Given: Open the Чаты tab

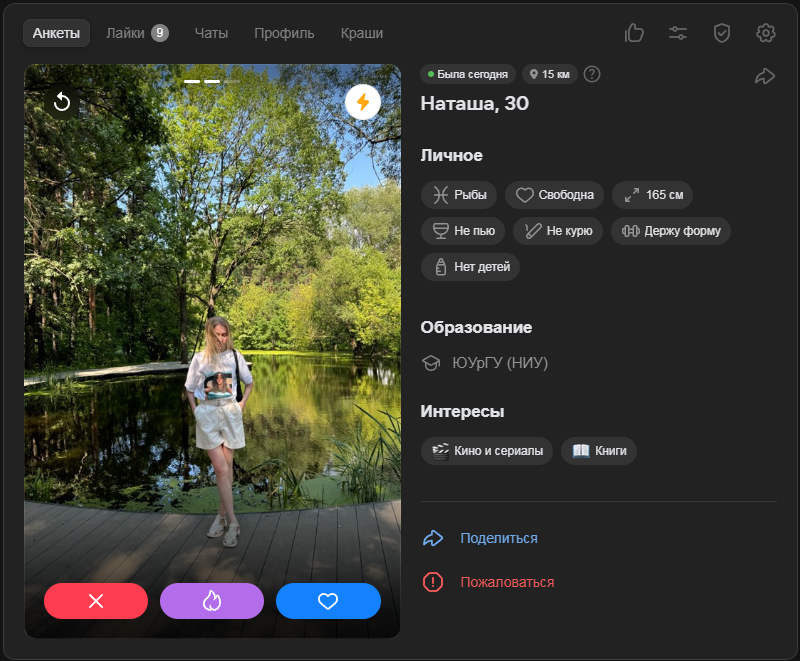Looking at the screenshot, I should click(211, 33).
